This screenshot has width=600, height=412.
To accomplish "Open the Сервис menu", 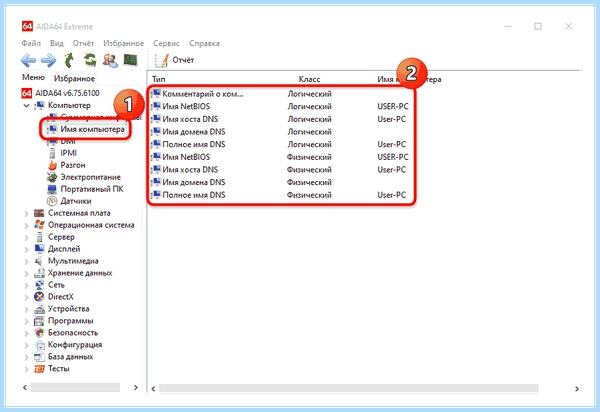I will coord(166,43).
